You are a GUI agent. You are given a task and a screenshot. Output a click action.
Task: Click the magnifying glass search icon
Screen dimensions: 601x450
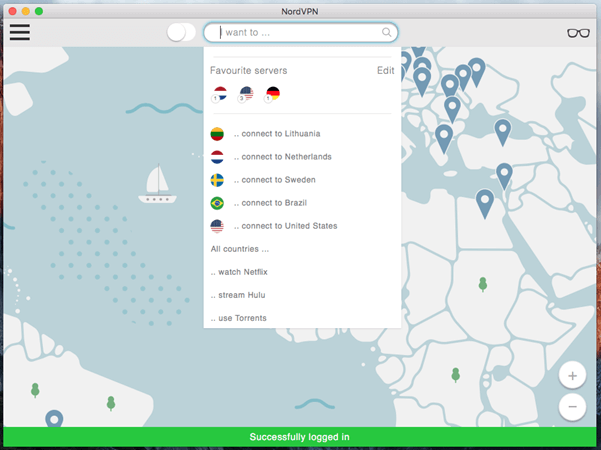coord(386,32)
